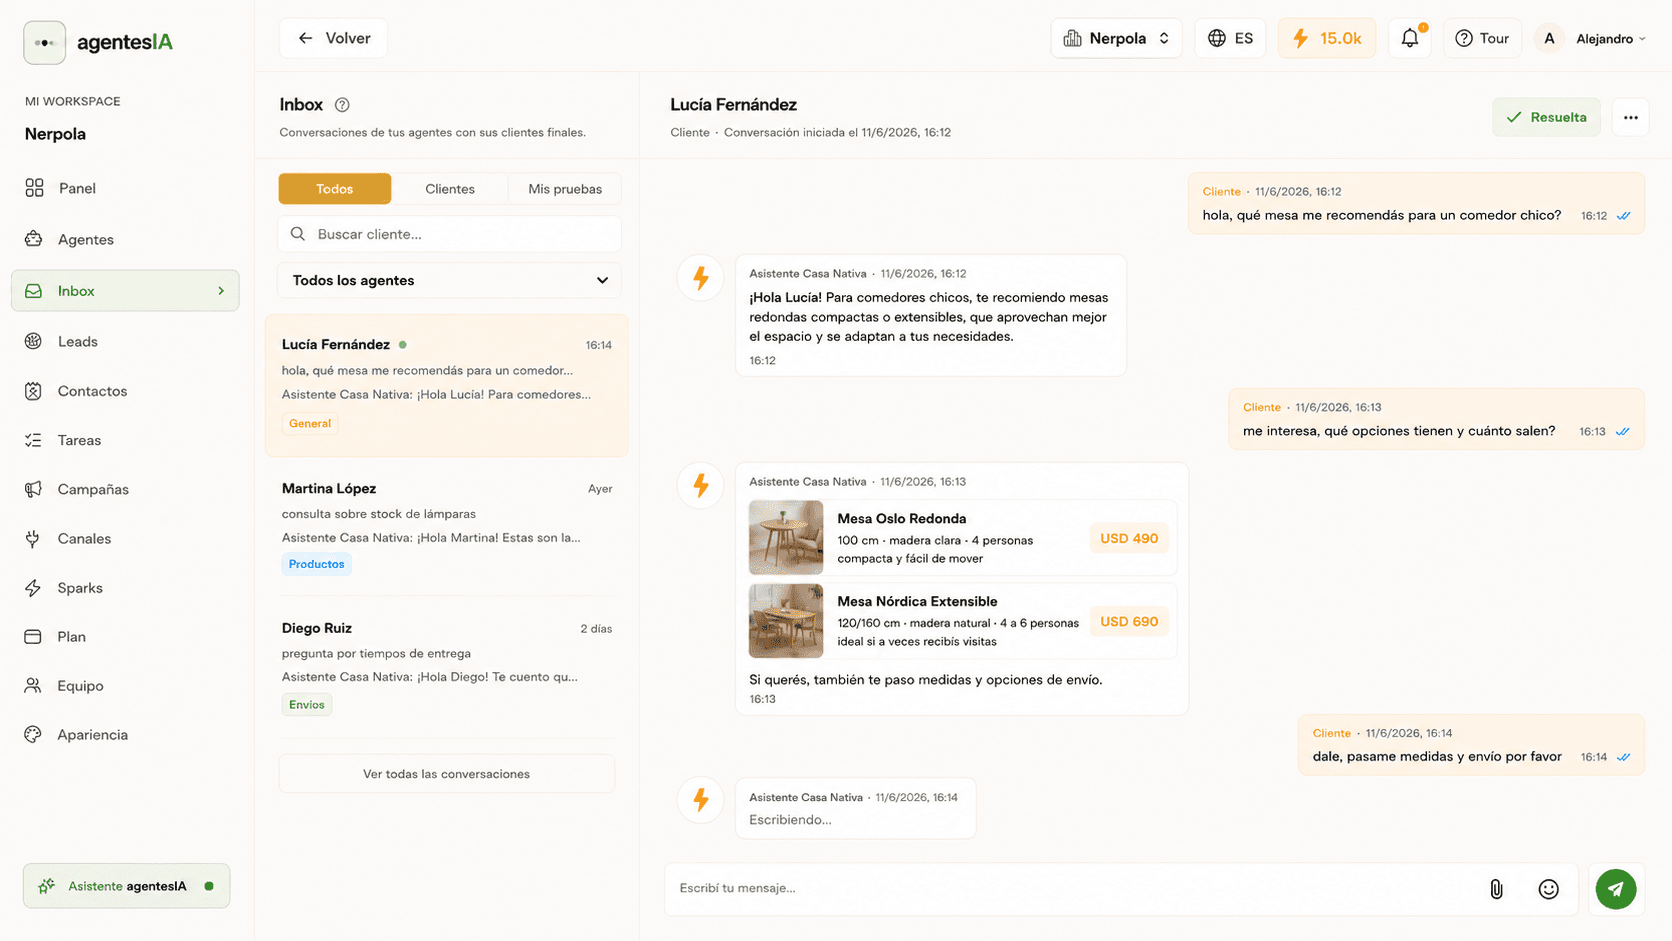Focus the Buscar cliente search field
The image size is (1672, 941).
tap(449, 234)
